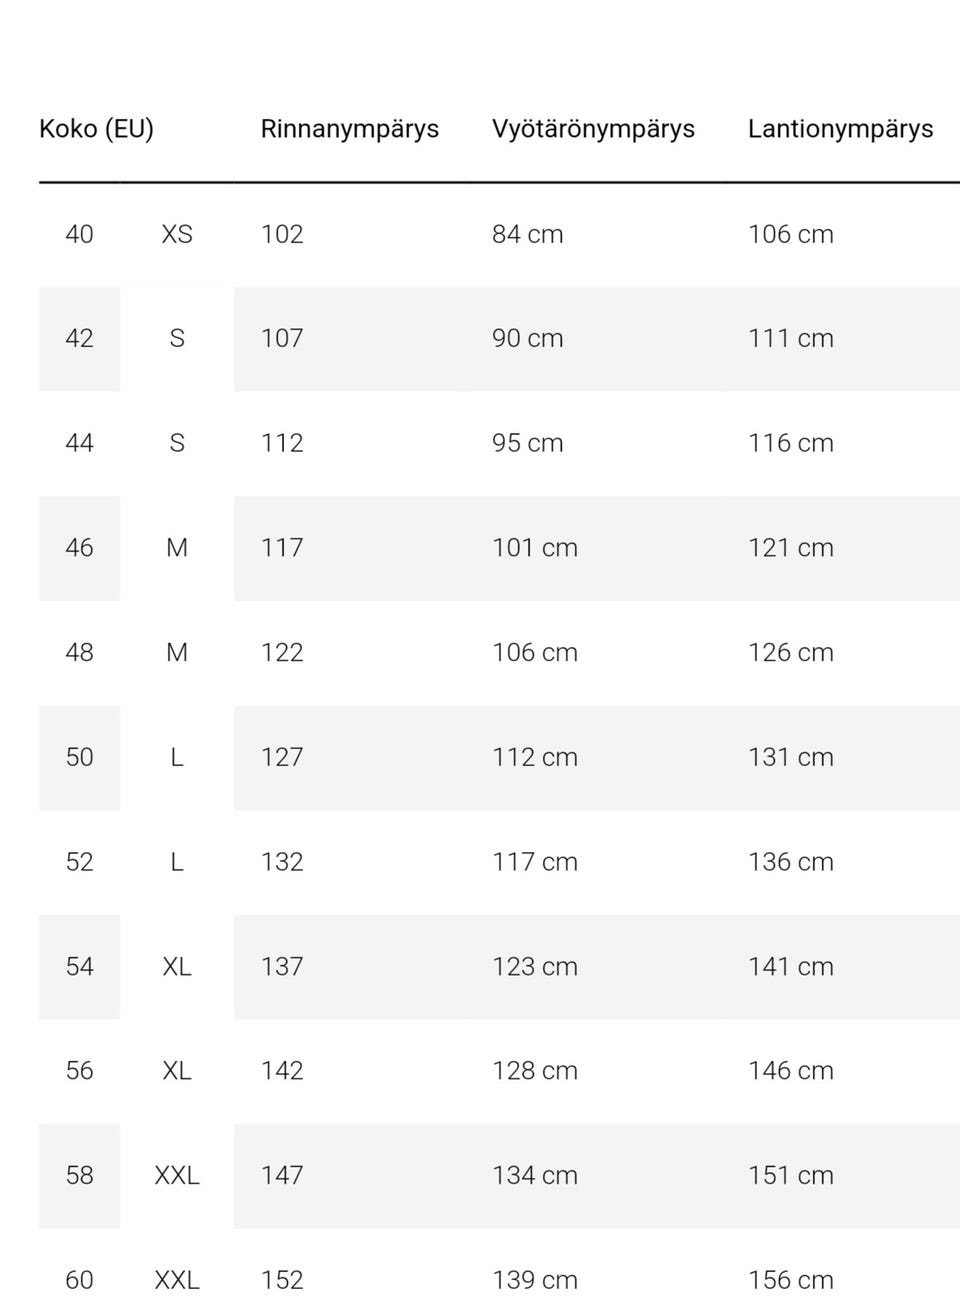The width and height of the screenshot is (960, 1311).
Task: Select waist value 123 cm
Action: tap(534, 967)
